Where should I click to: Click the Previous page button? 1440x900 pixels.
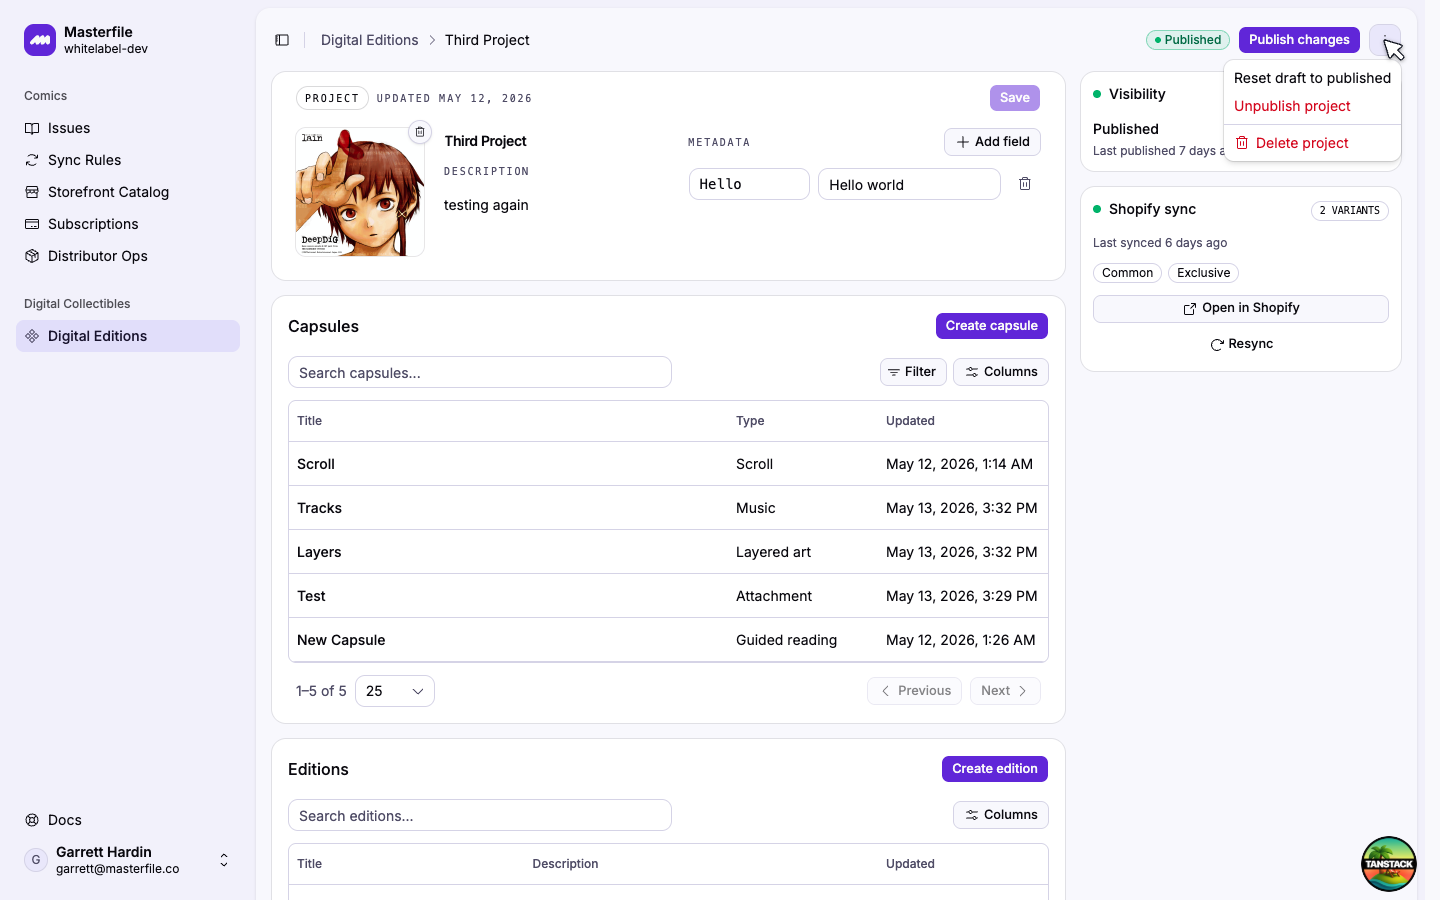(x=915, y=691)
